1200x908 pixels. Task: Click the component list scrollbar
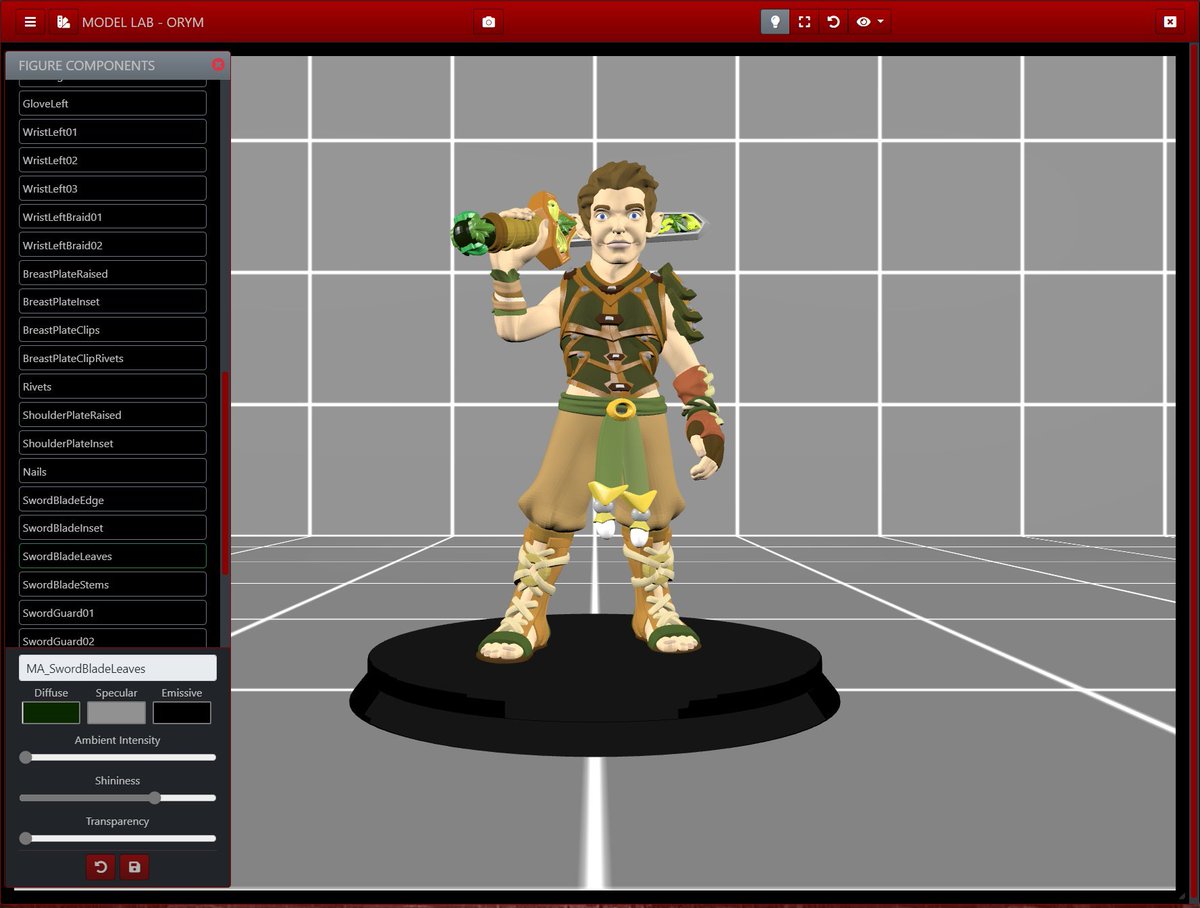coord(225,473)
